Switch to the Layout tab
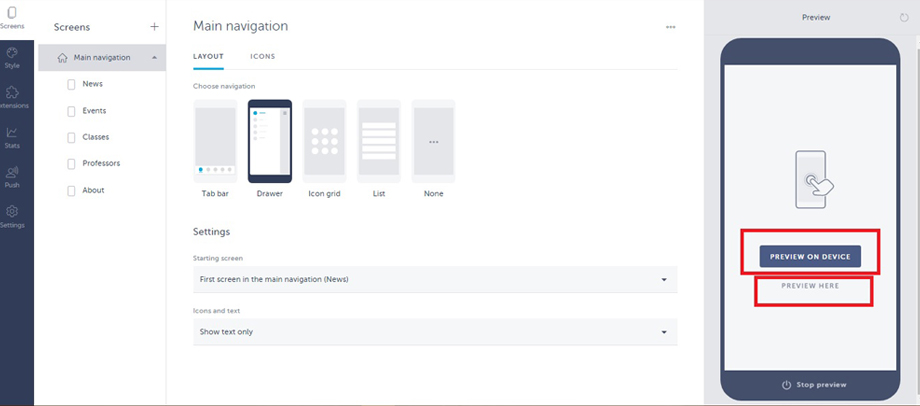The width and height of the screenshot is (920, 406). (208, 56)
